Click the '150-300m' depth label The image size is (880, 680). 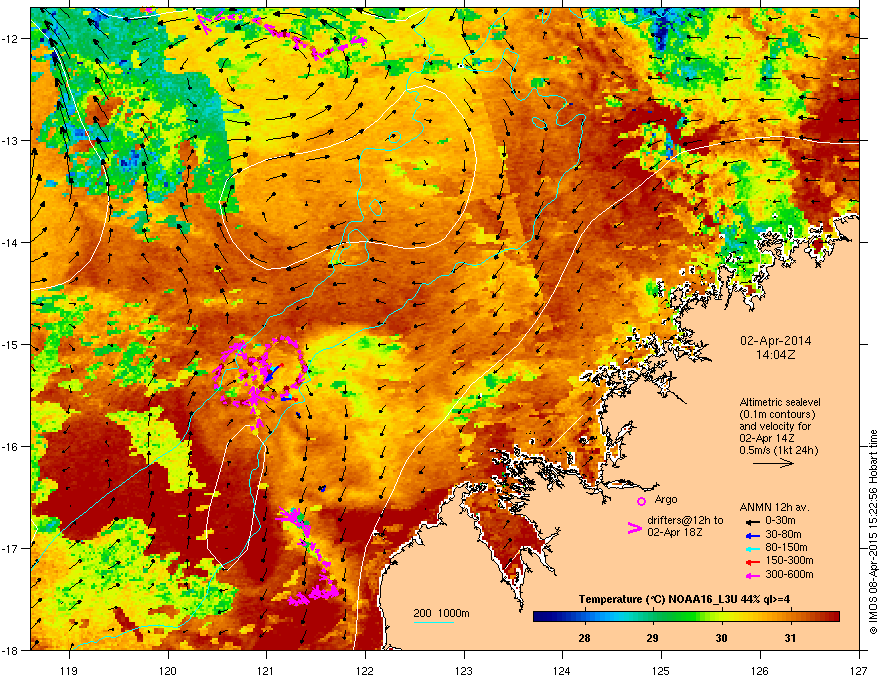pyautogui.click(x=789, y=560)
